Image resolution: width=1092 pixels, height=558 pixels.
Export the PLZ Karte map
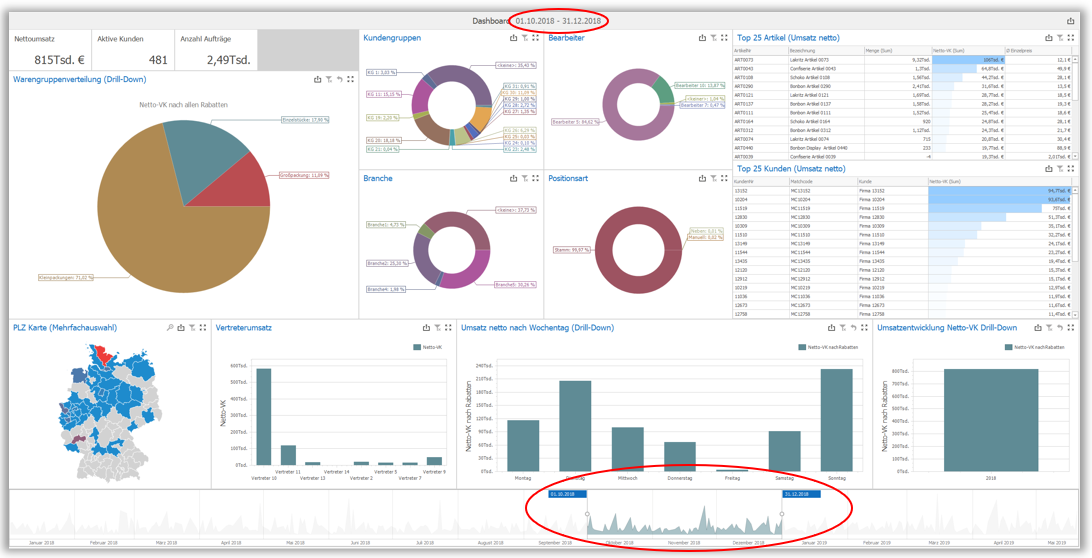pyautogui.click(x=180, y=327)
